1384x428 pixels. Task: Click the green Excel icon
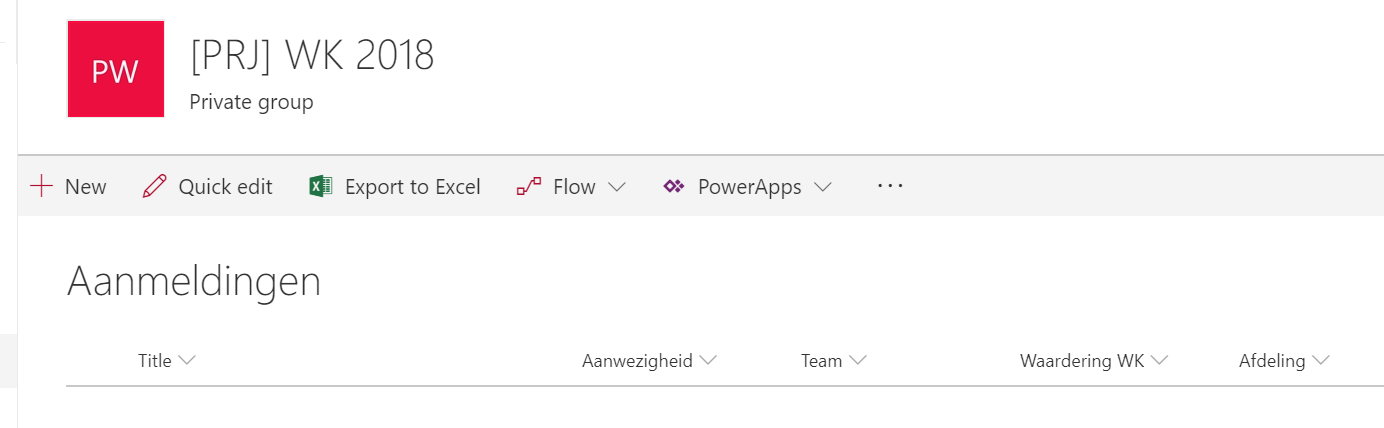tap(320, 186)
